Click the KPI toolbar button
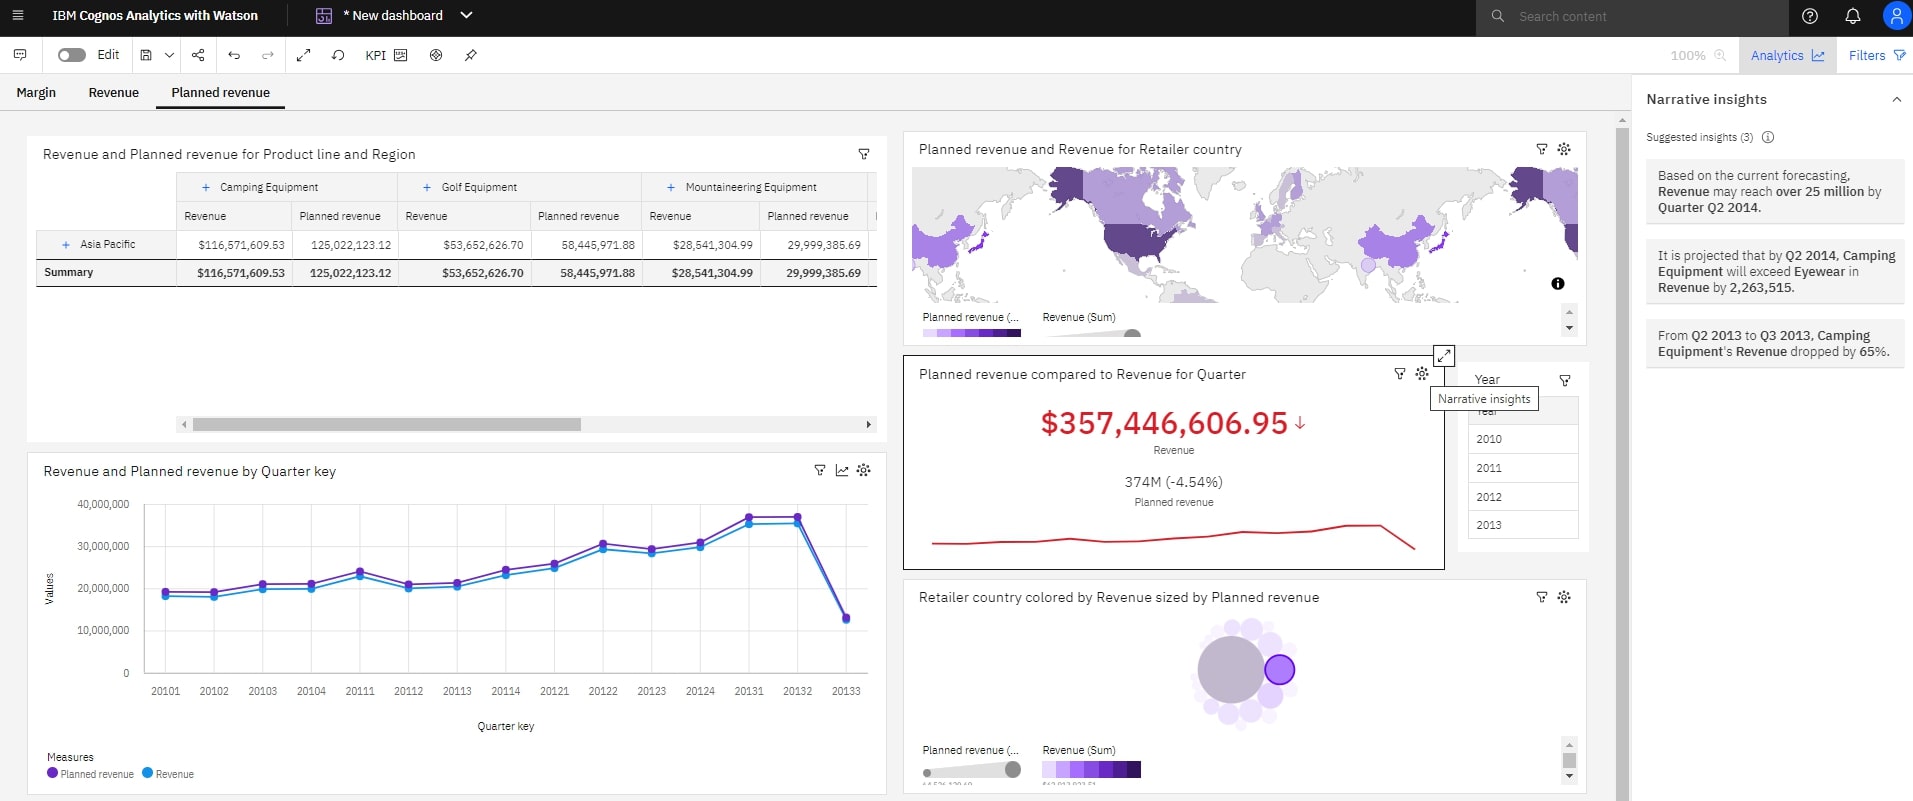The image size is (1913, 801). tap(386, 55)
